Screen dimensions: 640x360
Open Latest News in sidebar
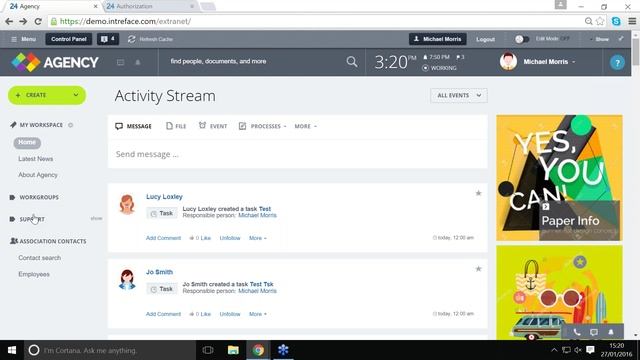point(36,159)
